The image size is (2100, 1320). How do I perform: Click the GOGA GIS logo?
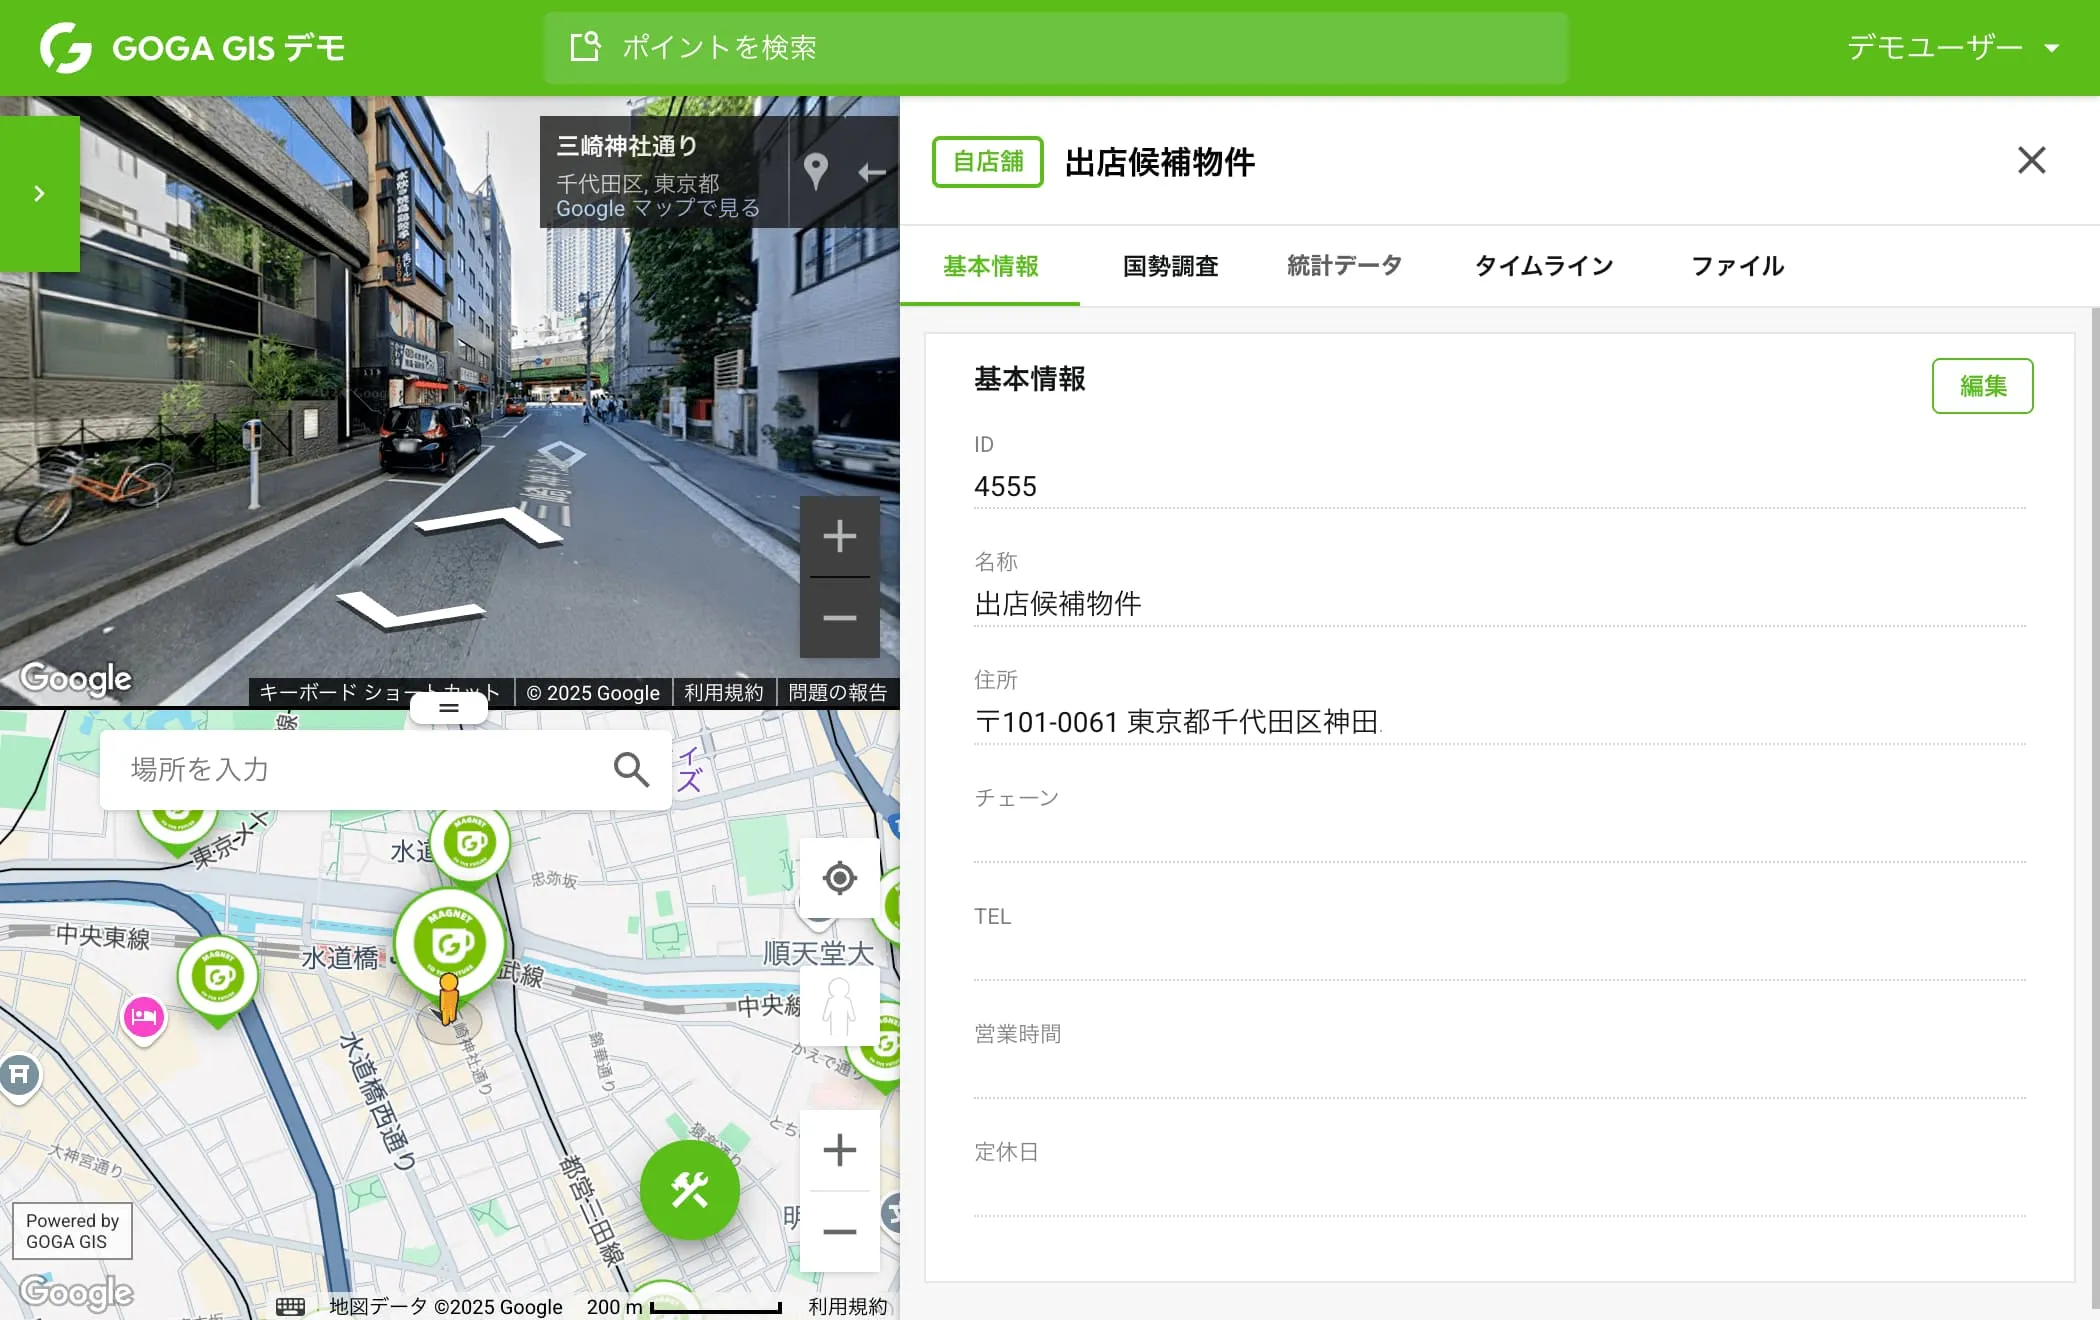190,46
